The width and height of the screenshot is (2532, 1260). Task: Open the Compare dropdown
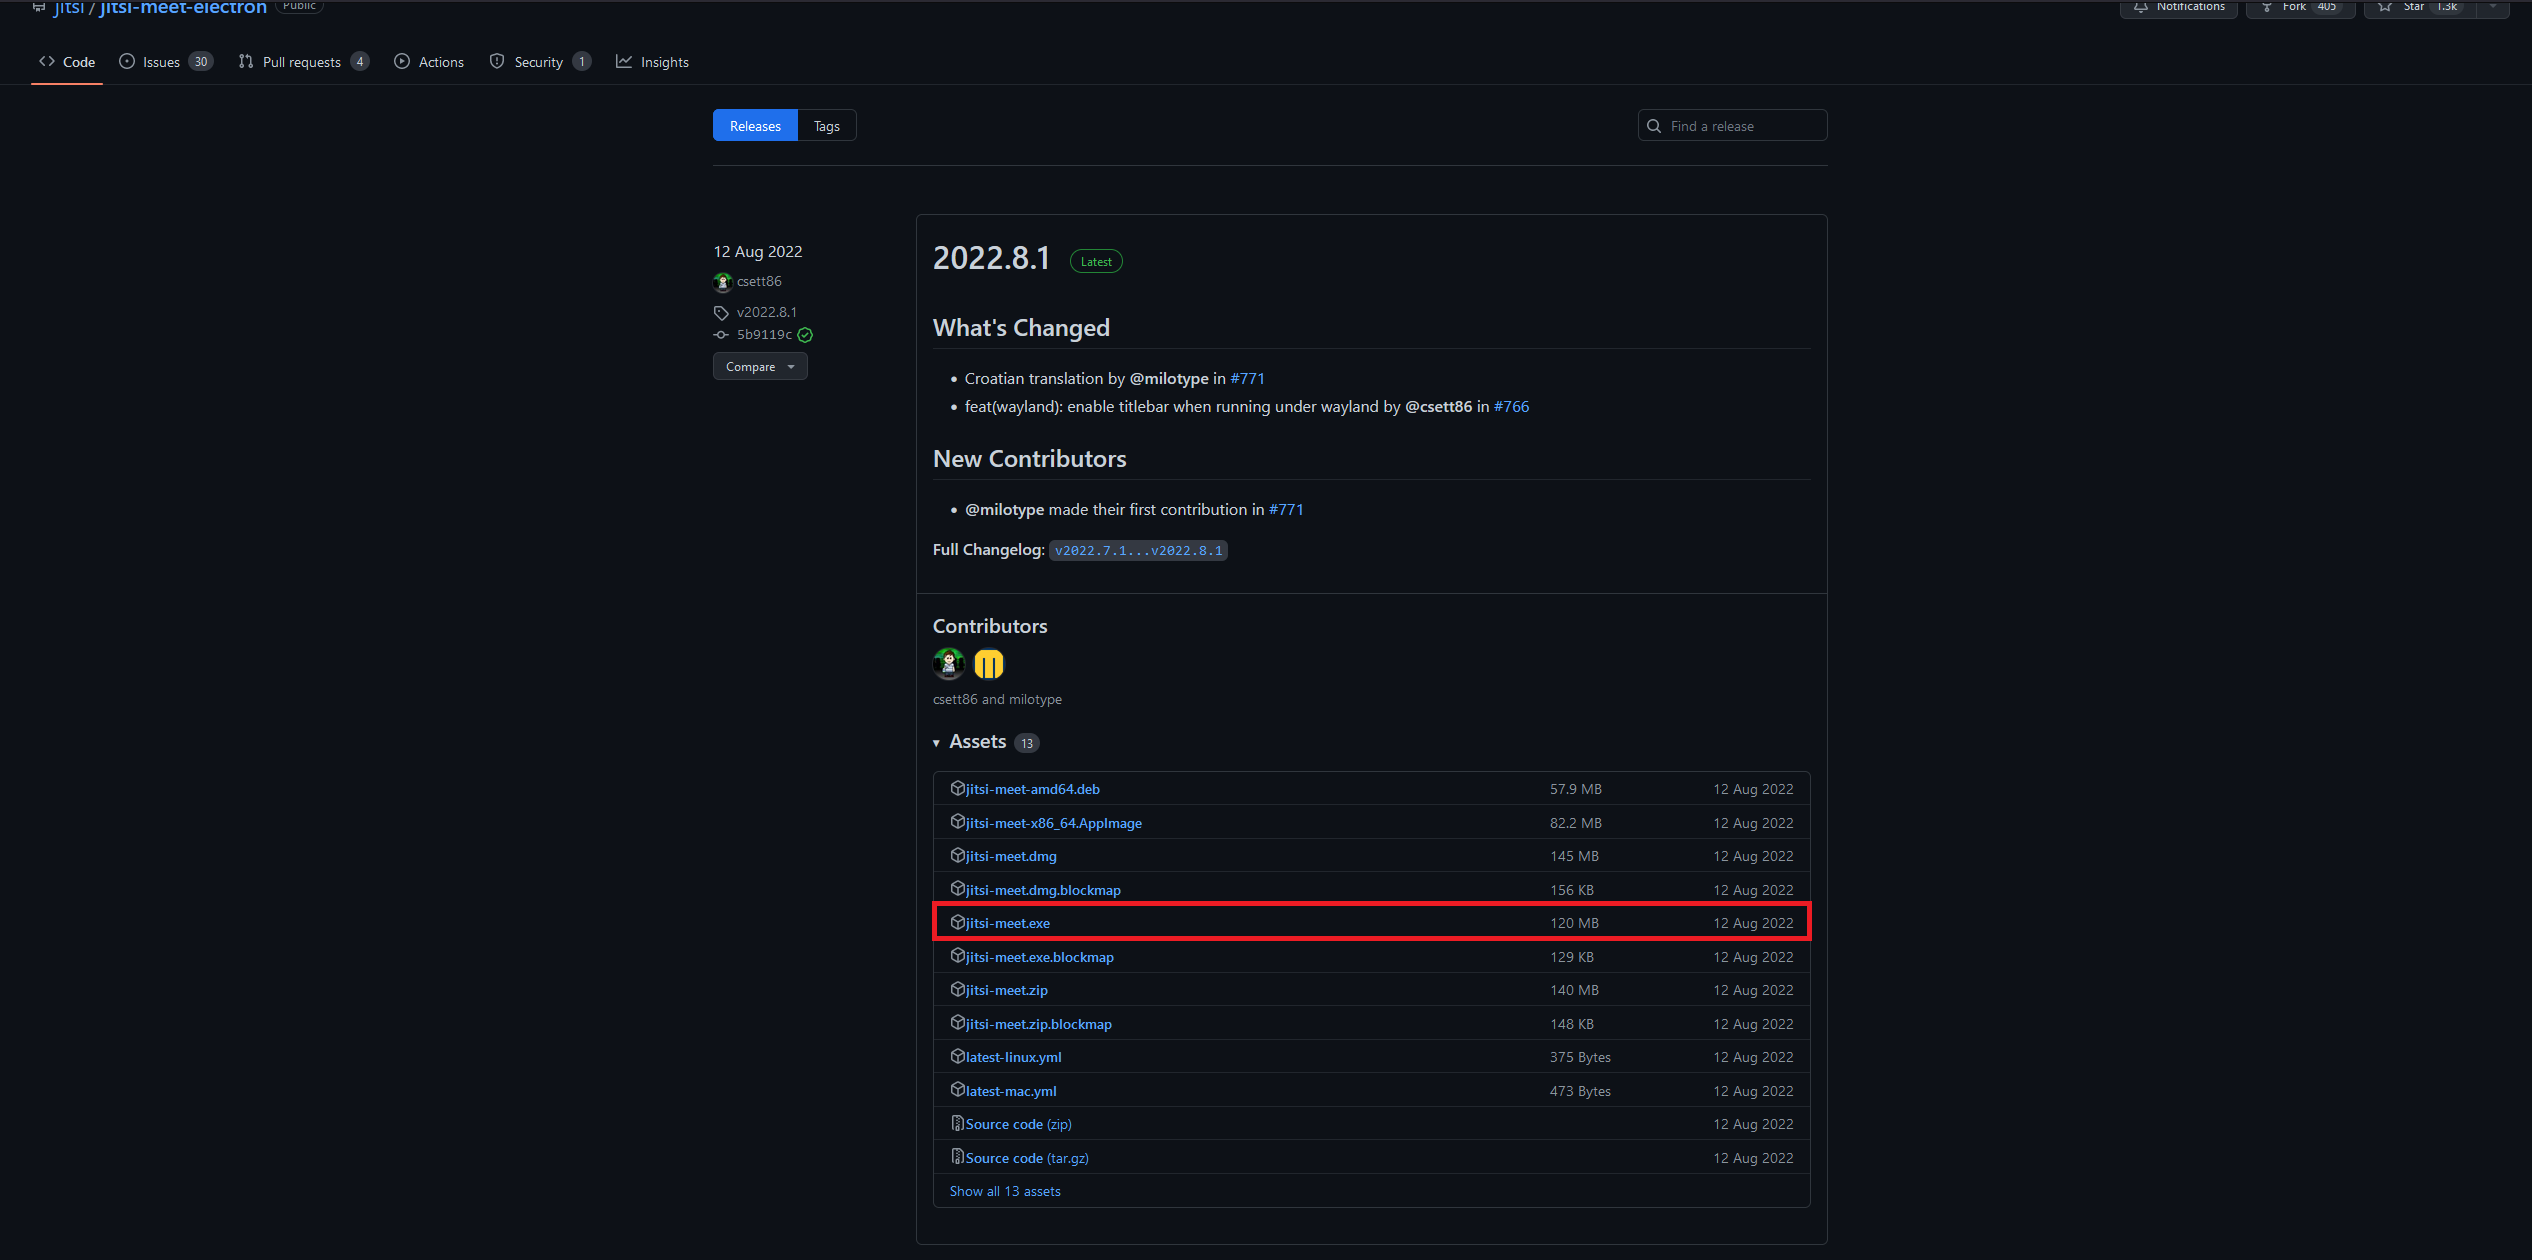760,367
